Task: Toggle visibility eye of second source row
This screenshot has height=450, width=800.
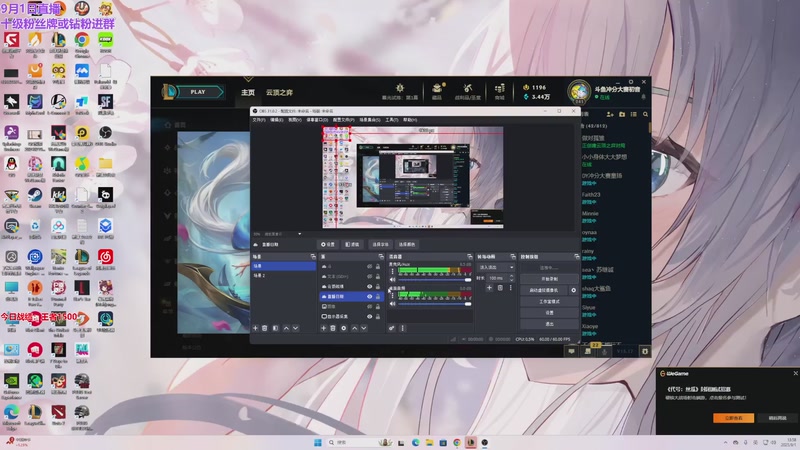Action: pos(369,277)
